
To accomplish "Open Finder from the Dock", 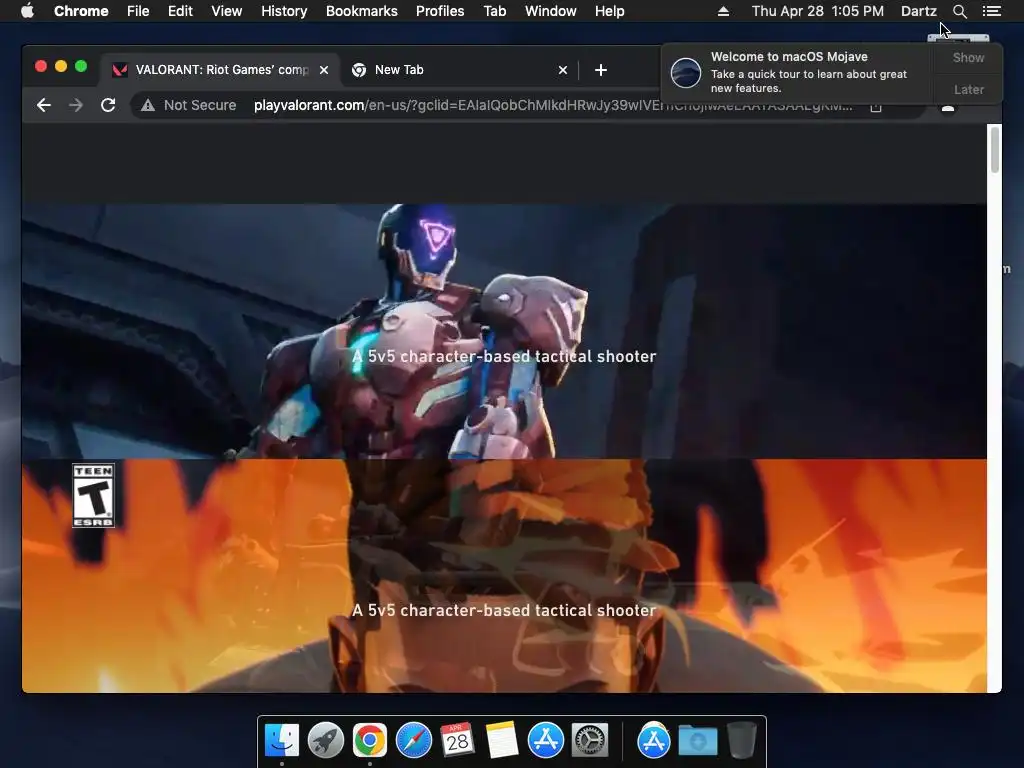I will point(281,741).
